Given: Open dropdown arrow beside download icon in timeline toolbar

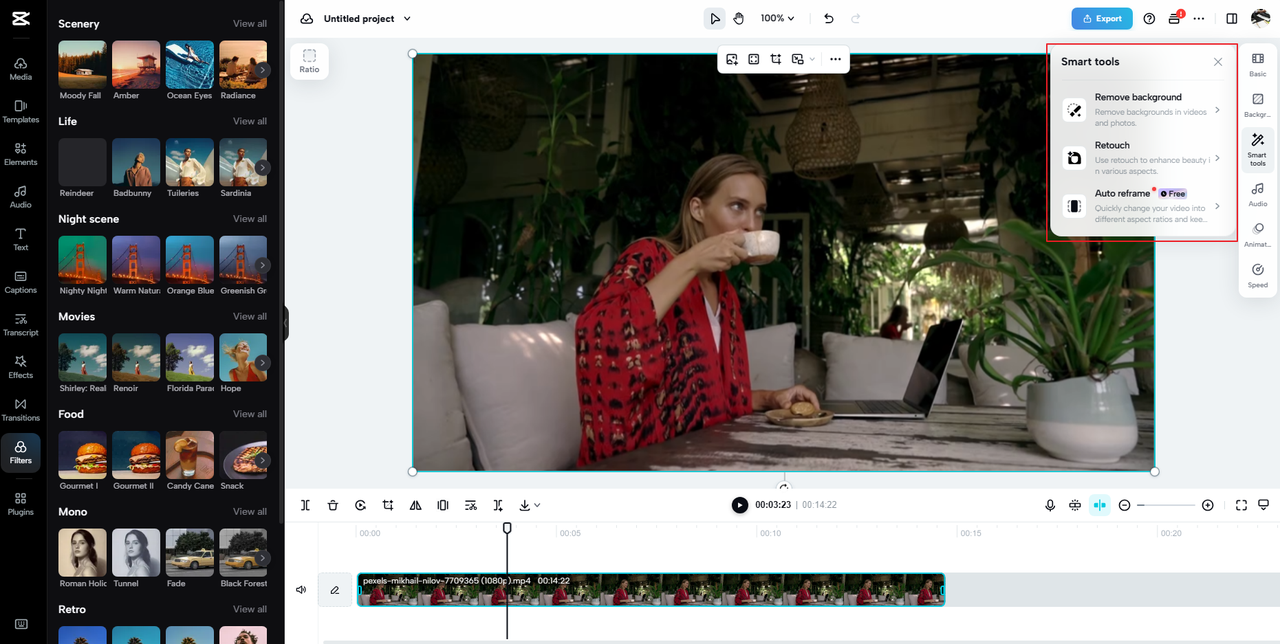Looking at the screenshot, I should click(x=537, y=505).
